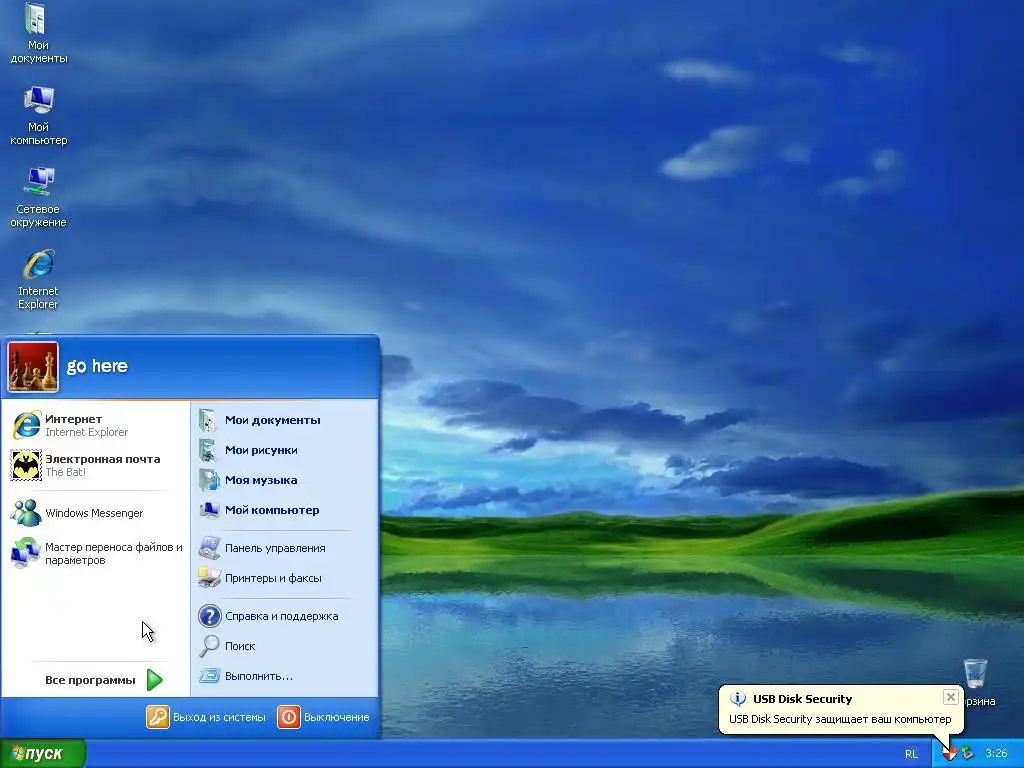1024x768 pixels.
Task: Click the safely remove hardware tray icon
Action: coord(967,754)
